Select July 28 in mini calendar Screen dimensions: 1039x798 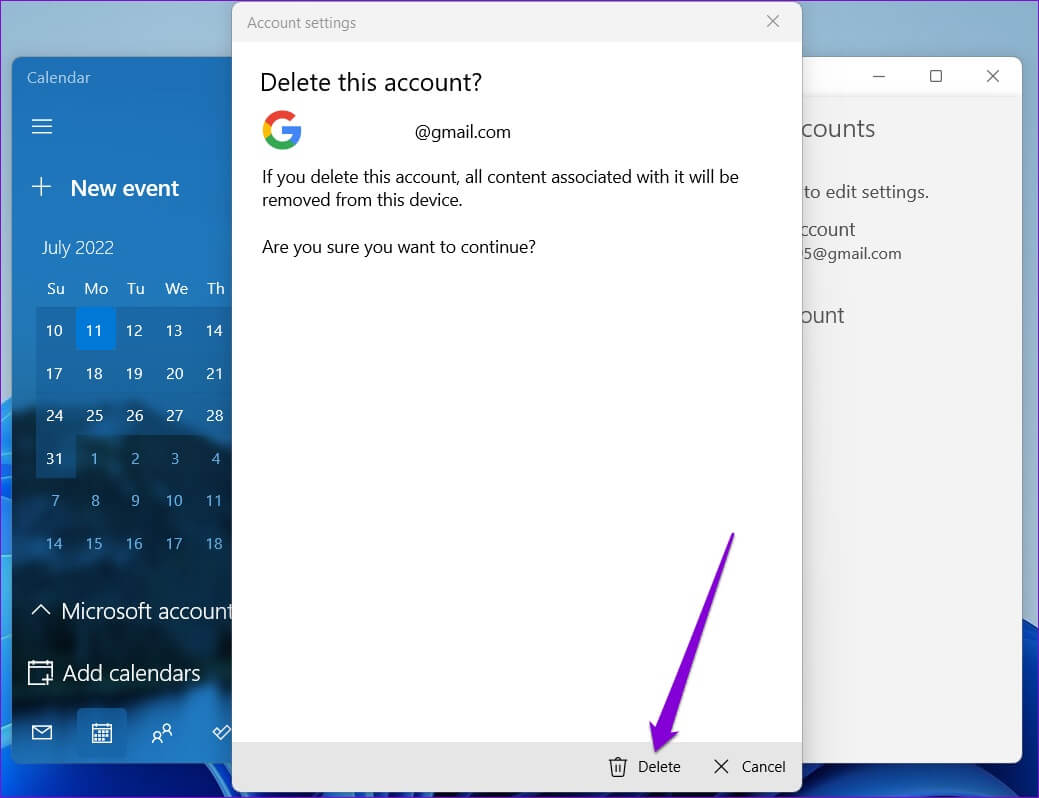coord(214,416)
